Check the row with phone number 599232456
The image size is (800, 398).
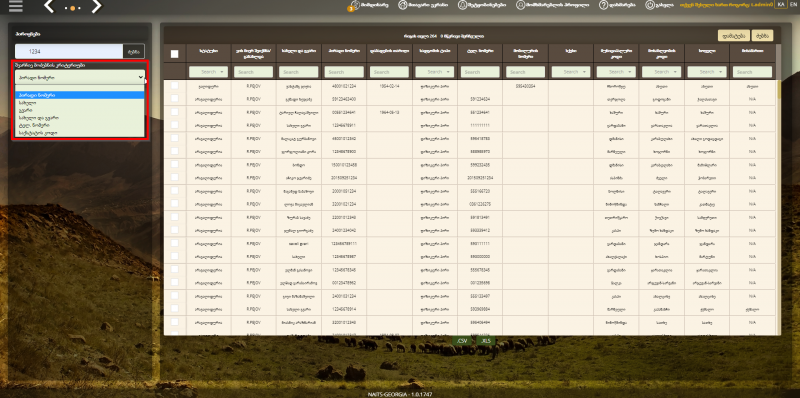174,164
